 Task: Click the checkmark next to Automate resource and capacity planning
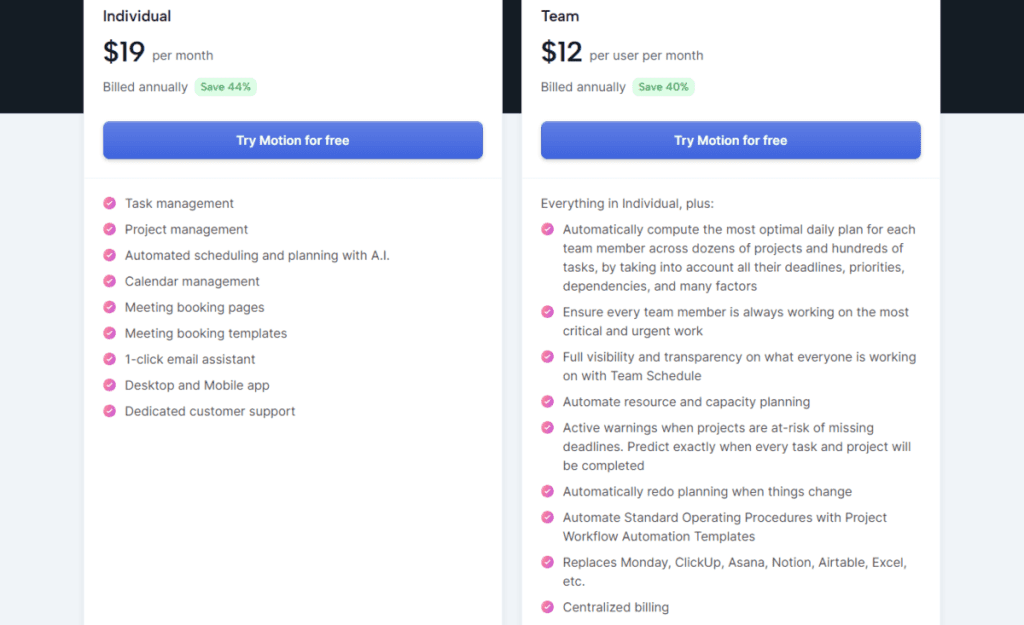(547, 402)
